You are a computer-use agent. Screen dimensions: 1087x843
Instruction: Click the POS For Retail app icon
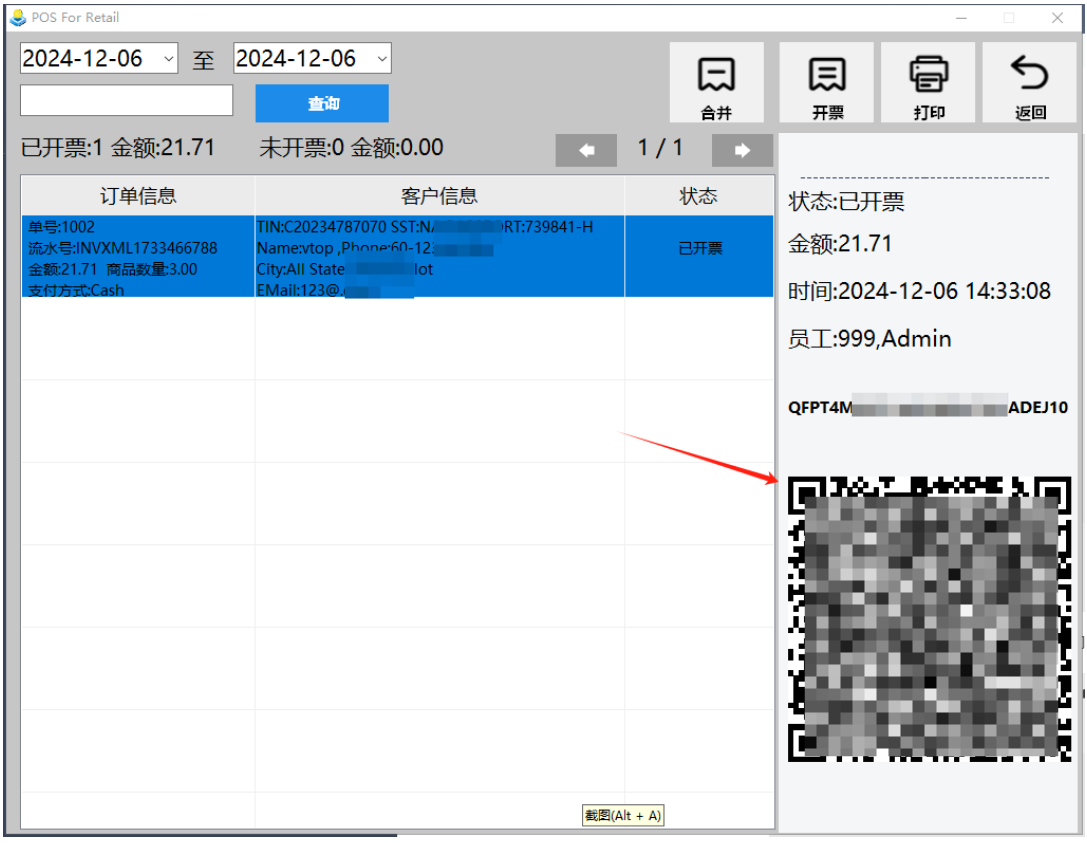pyautogui.click(x=18, y=17)
